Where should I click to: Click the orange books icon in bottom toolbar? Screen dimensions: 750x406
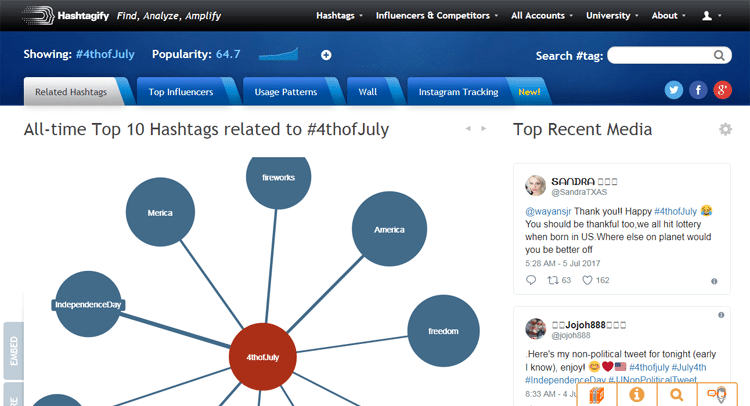(x=596, y=395)
